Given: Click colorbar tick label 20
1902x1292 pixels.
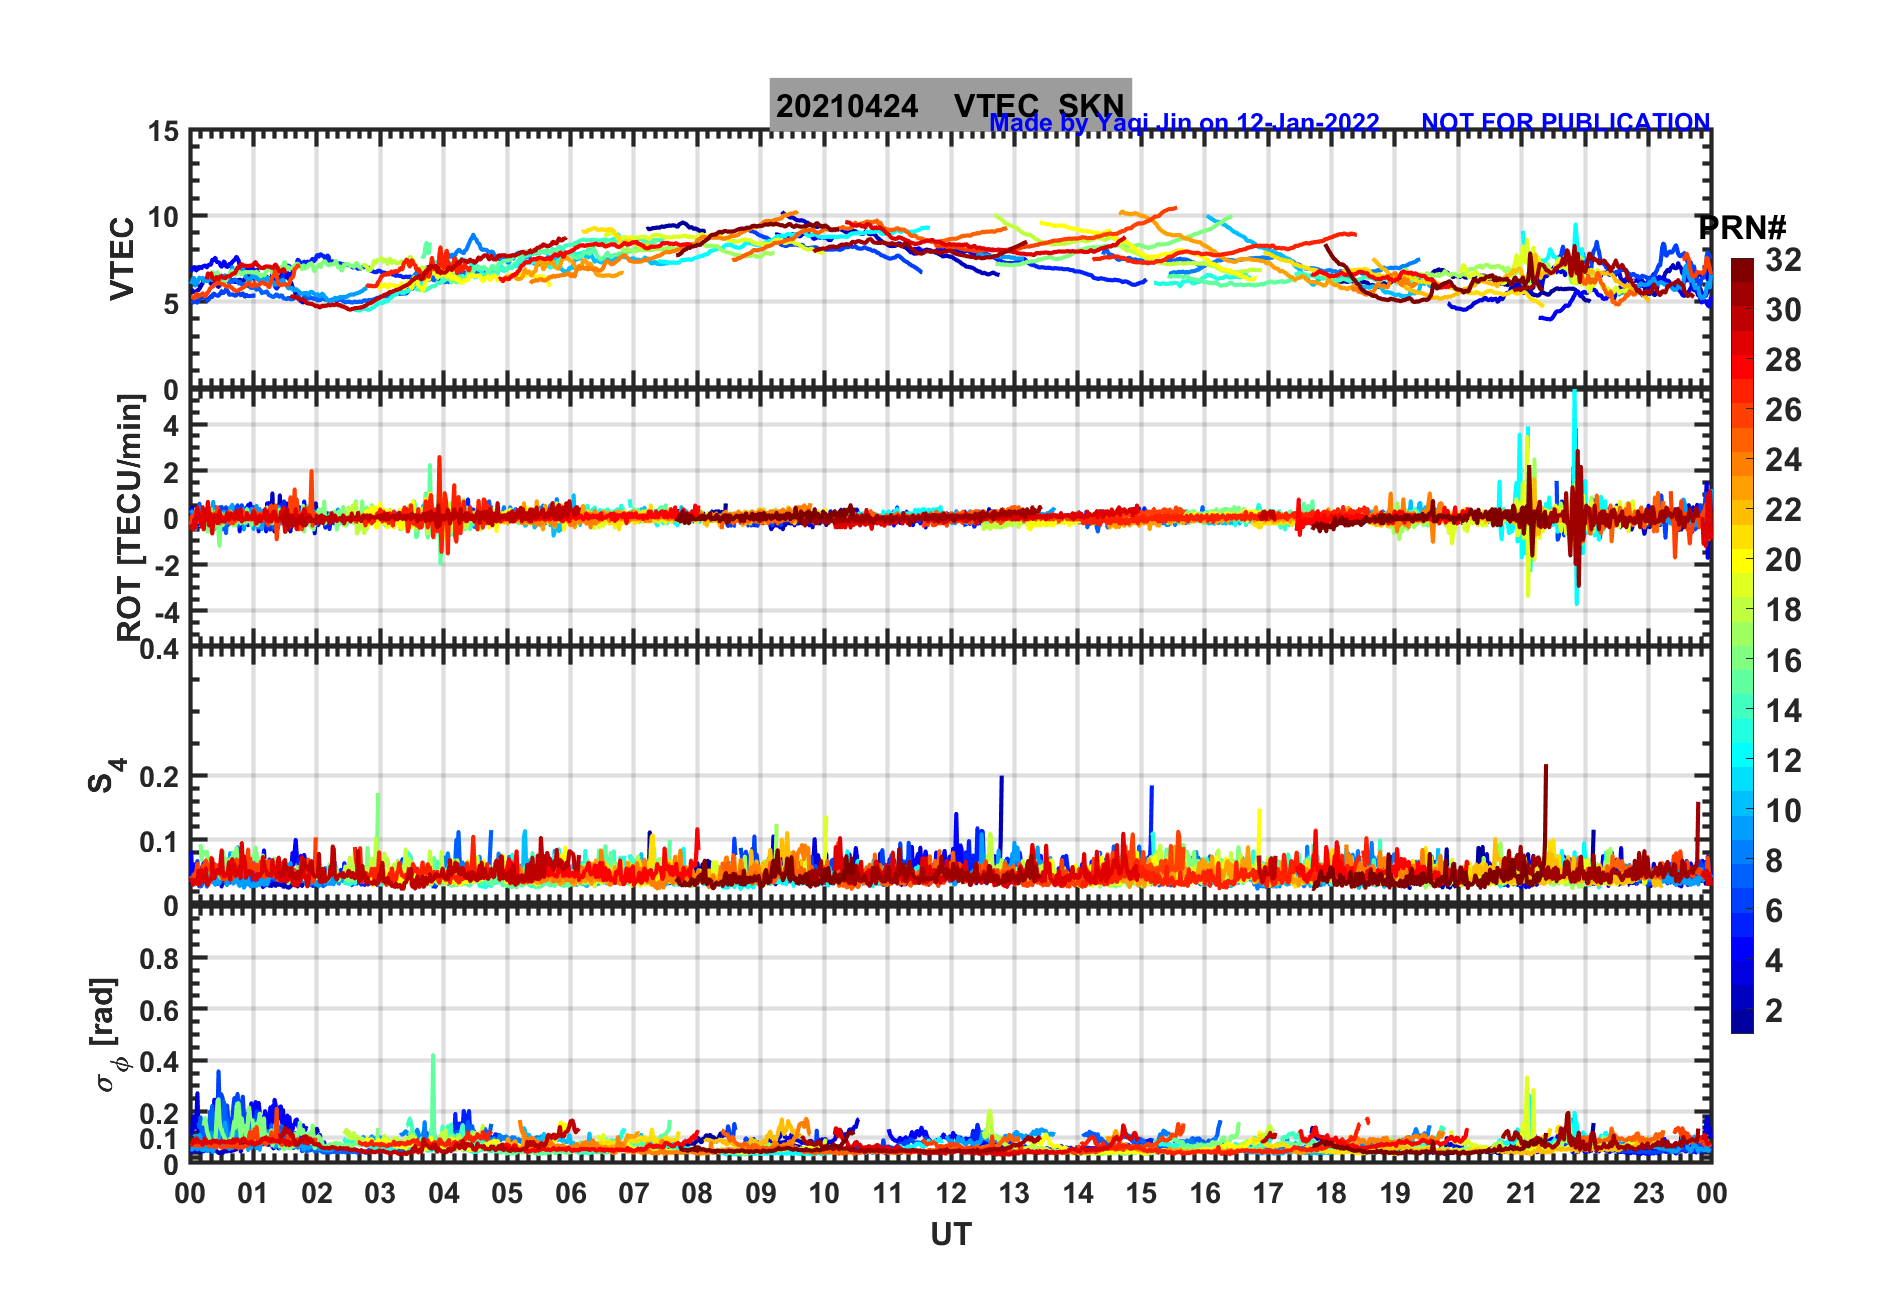Looking at the screenshot, I should click(1783, 560).
